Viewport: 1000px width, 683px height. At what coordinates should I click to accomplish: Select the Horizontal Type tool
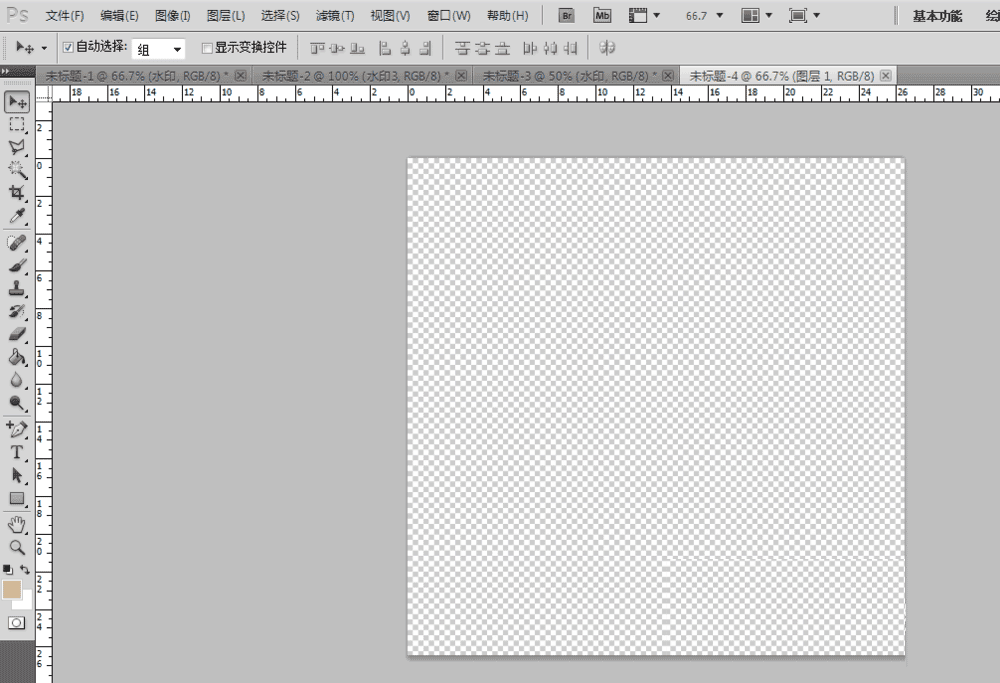pos(17,453)
